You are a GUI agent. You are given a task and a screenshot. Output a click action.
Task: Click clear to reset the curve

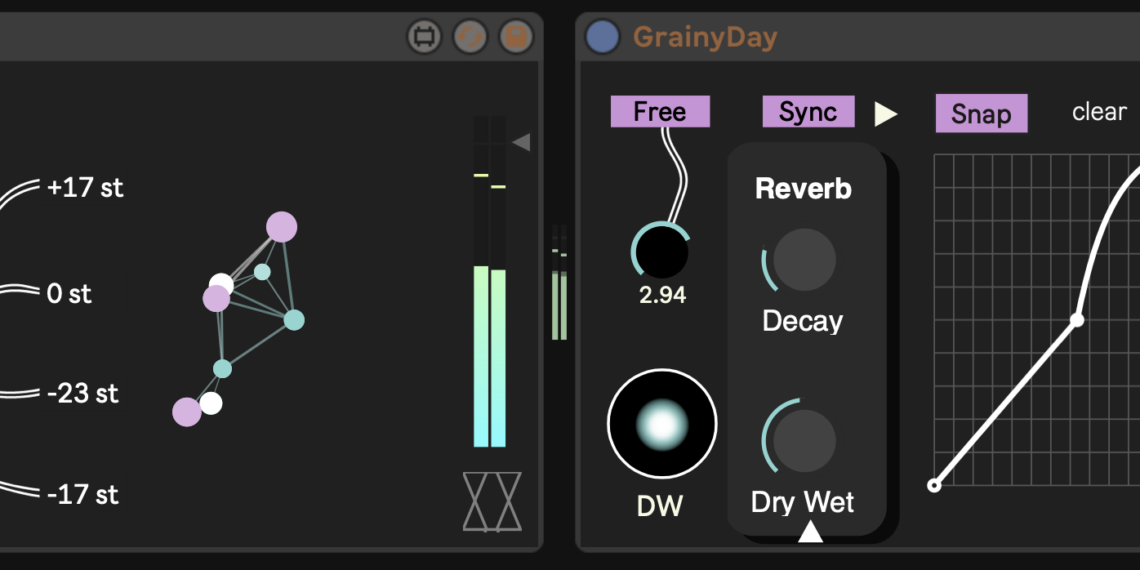[x=1099, y=112]
